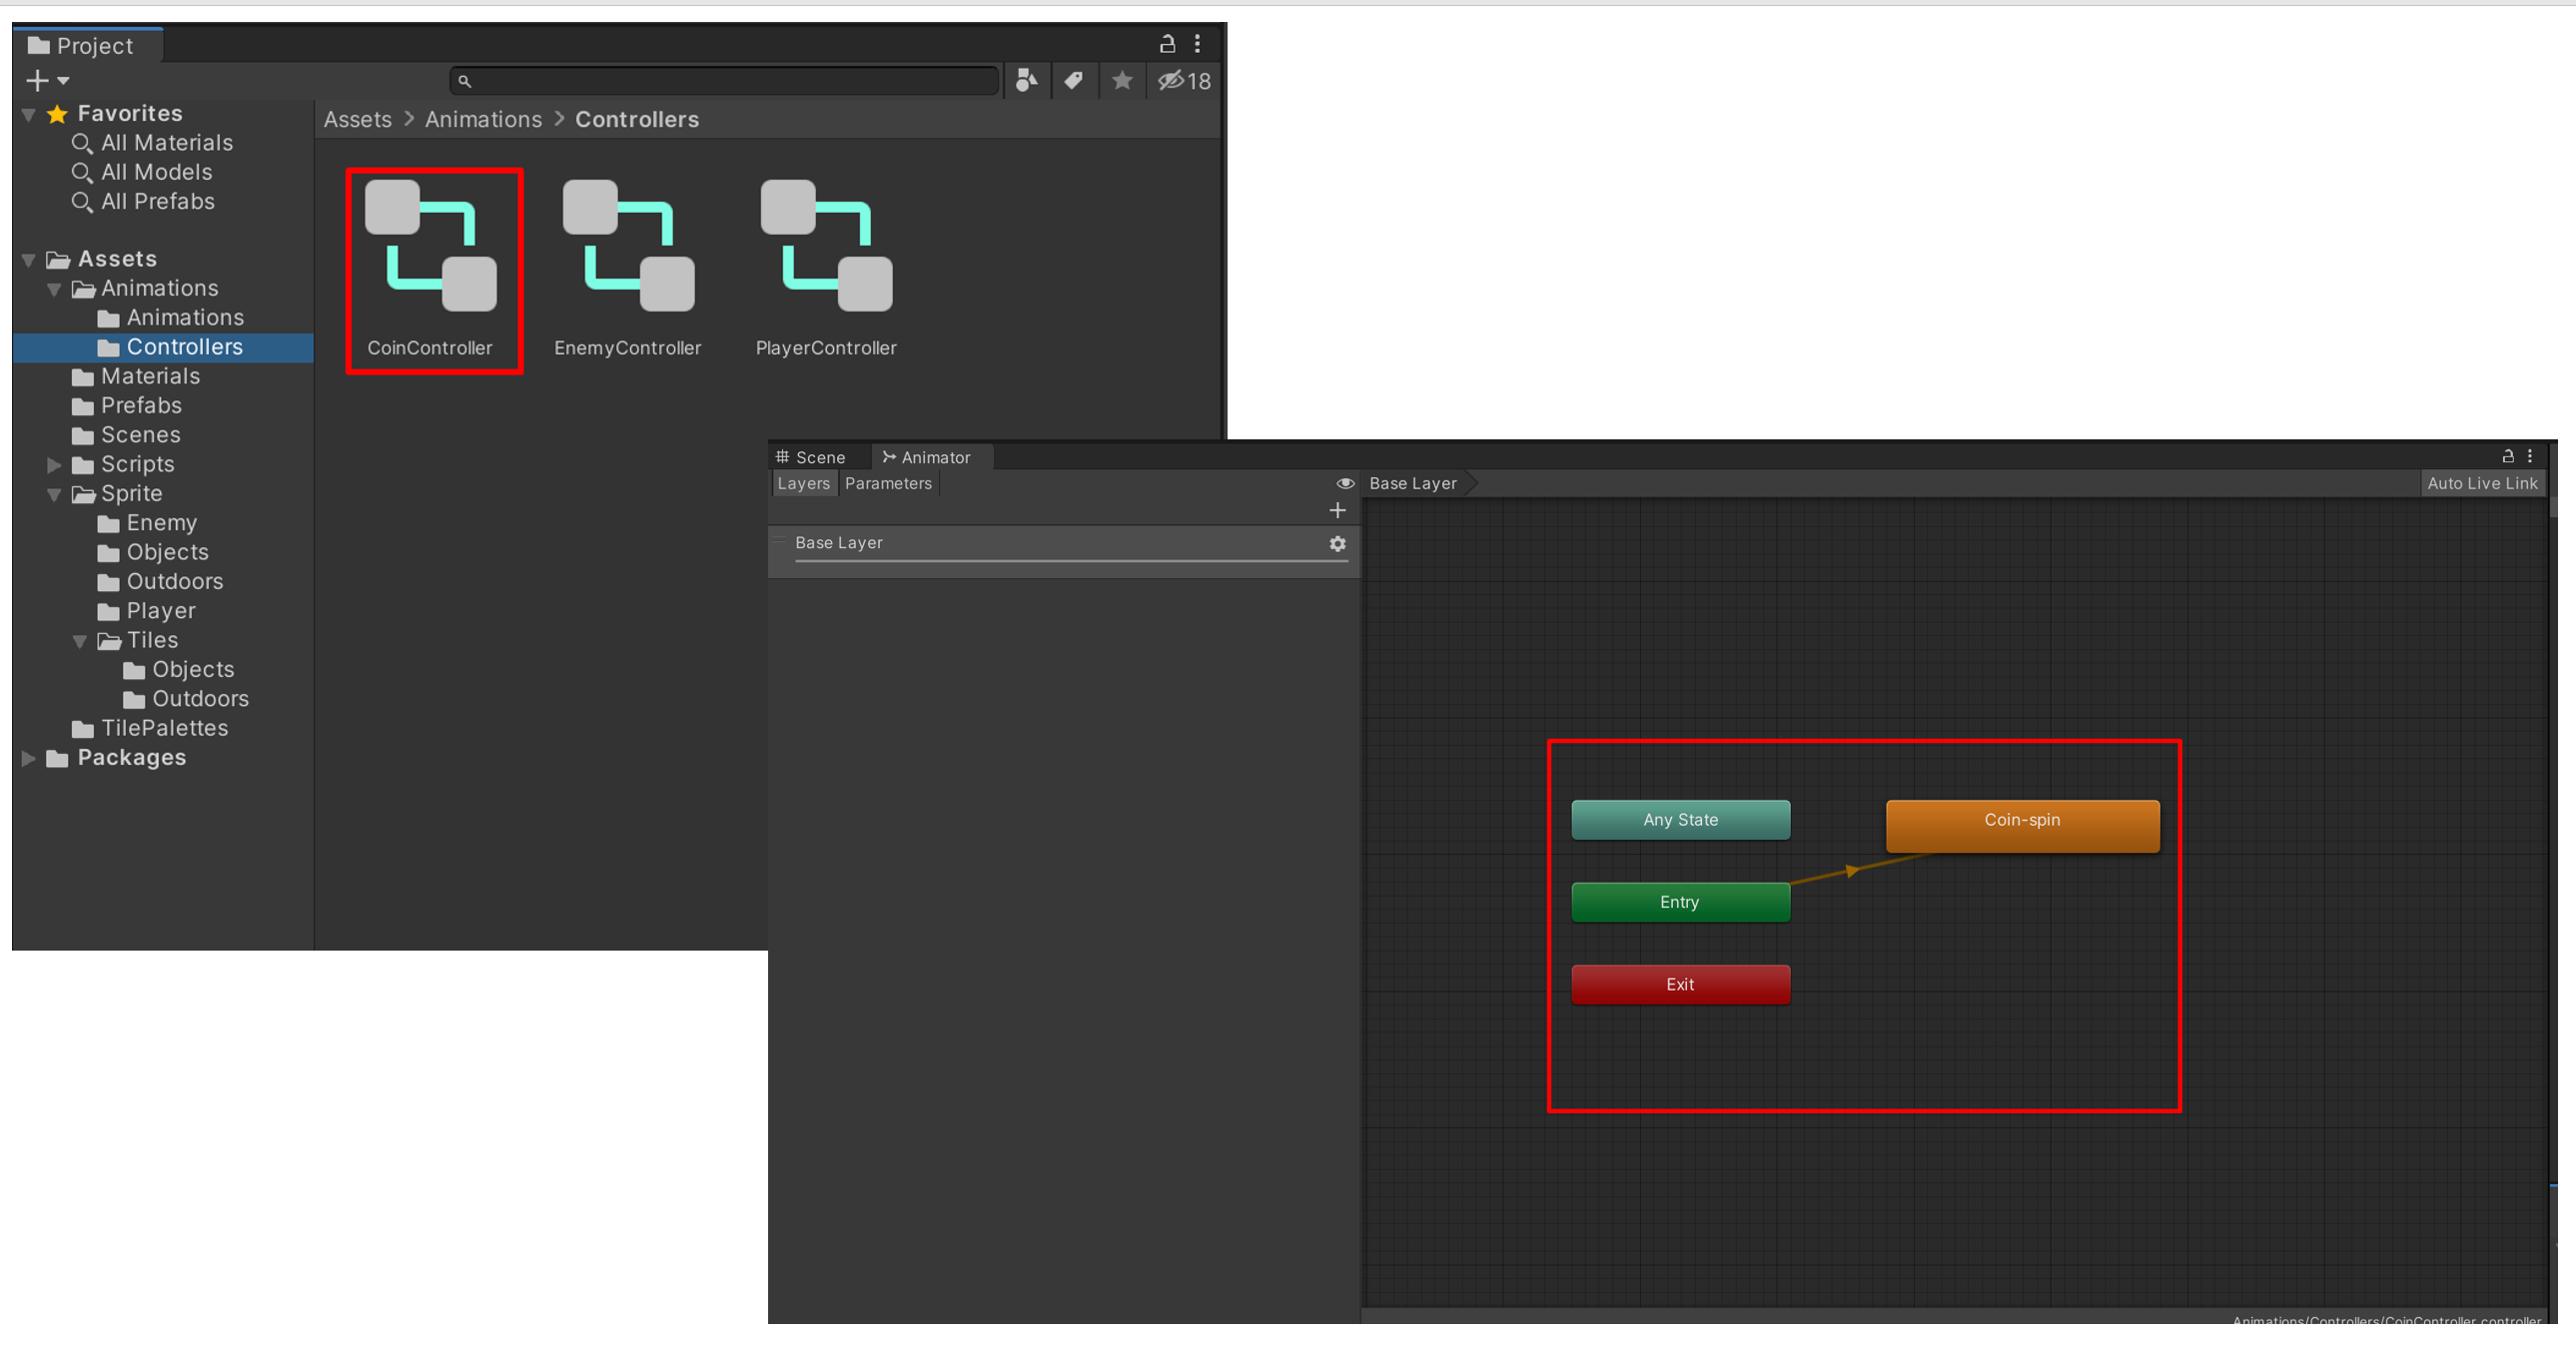
Task: Click the search by label tag icon
Action: pos(1073,80)
